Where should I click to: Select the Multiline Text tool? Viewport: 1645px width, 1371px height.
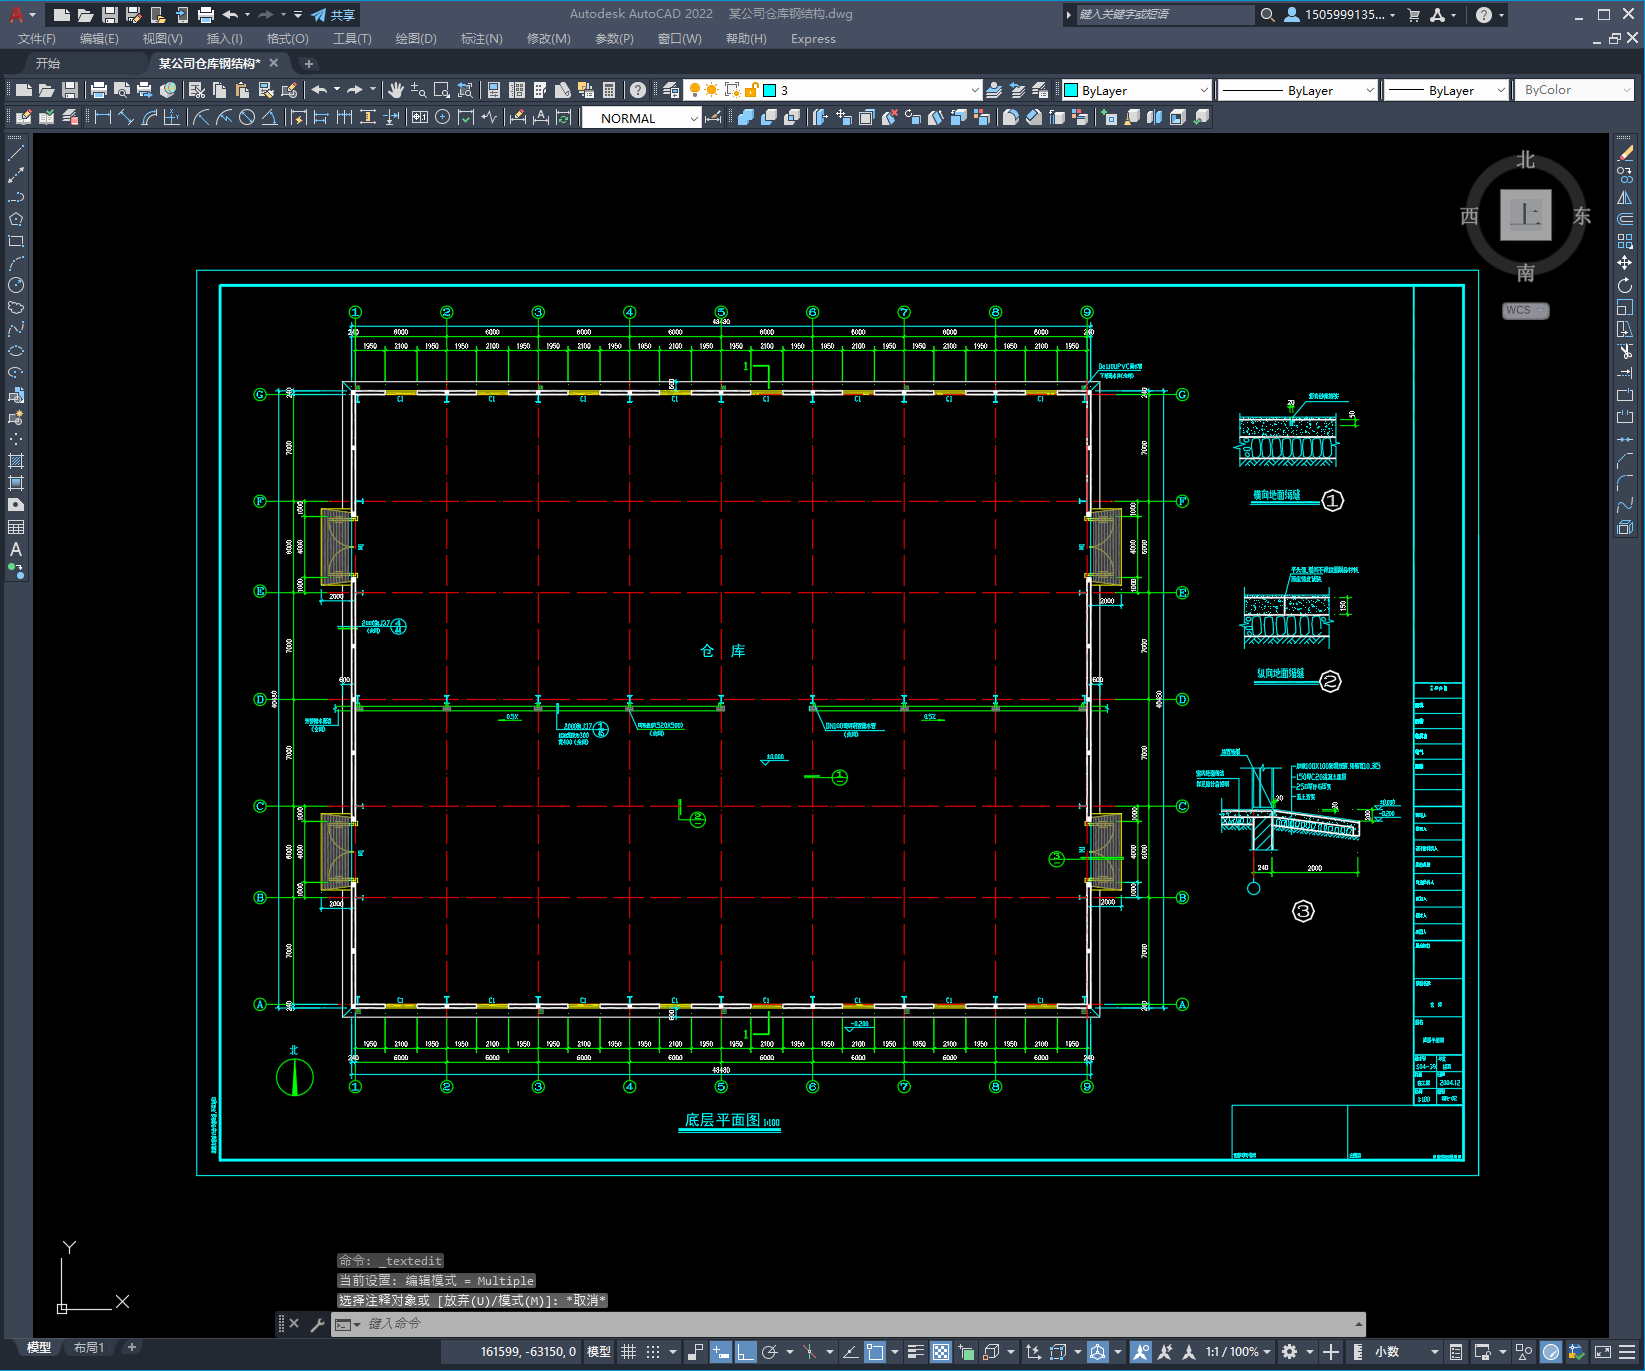pos(16,550)
